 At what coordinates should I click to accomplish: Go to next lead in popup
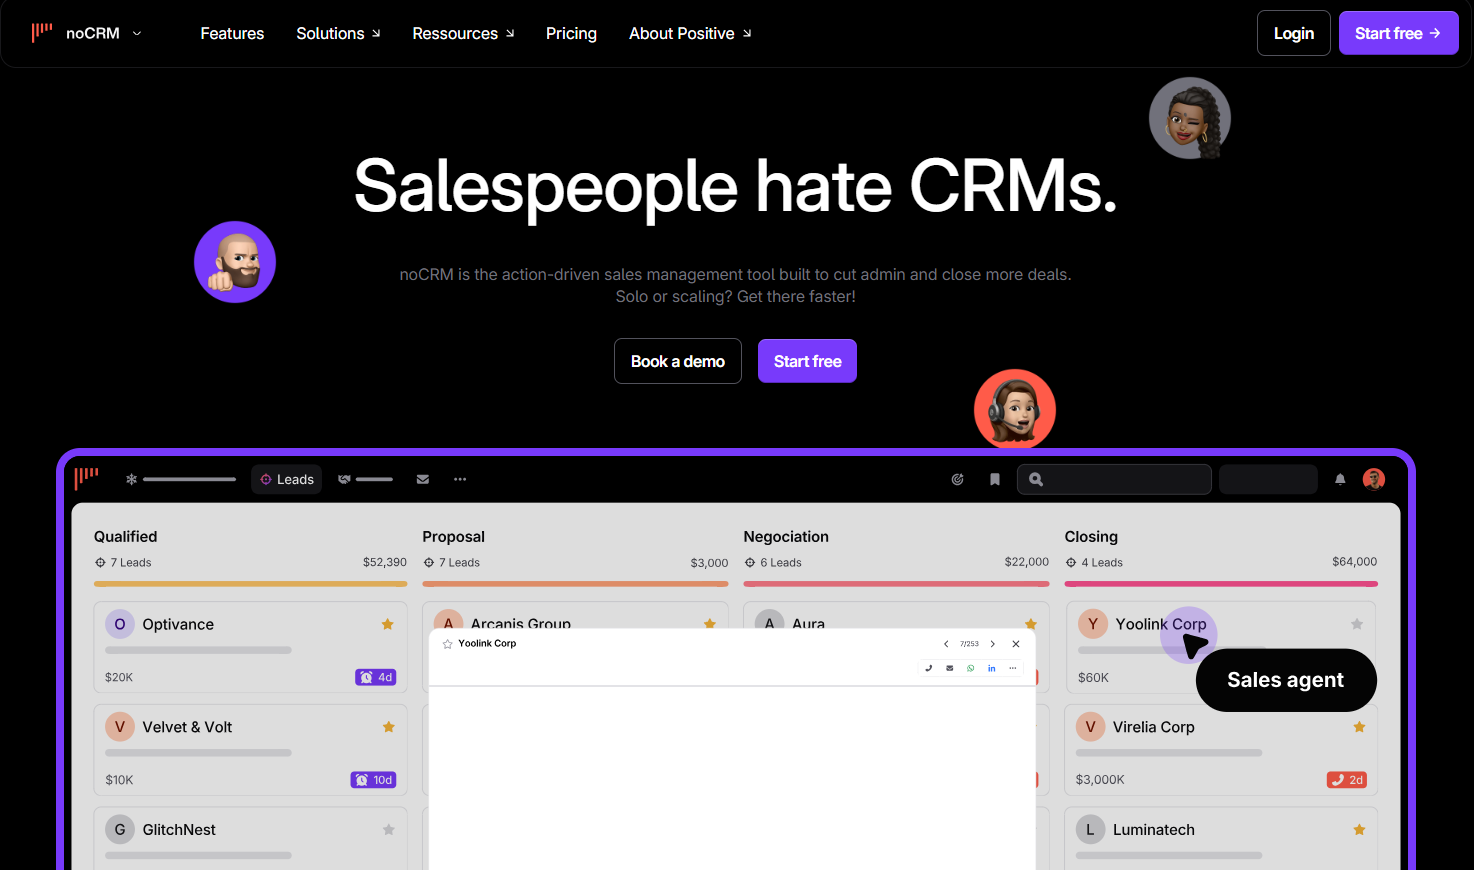[992, 644]
